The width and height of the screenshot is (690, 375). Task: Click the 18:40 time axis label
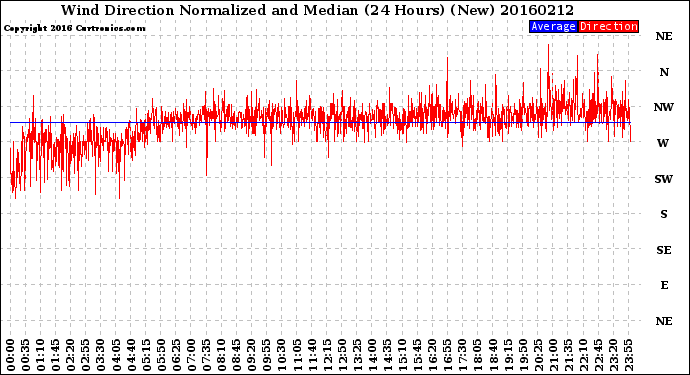492,355
